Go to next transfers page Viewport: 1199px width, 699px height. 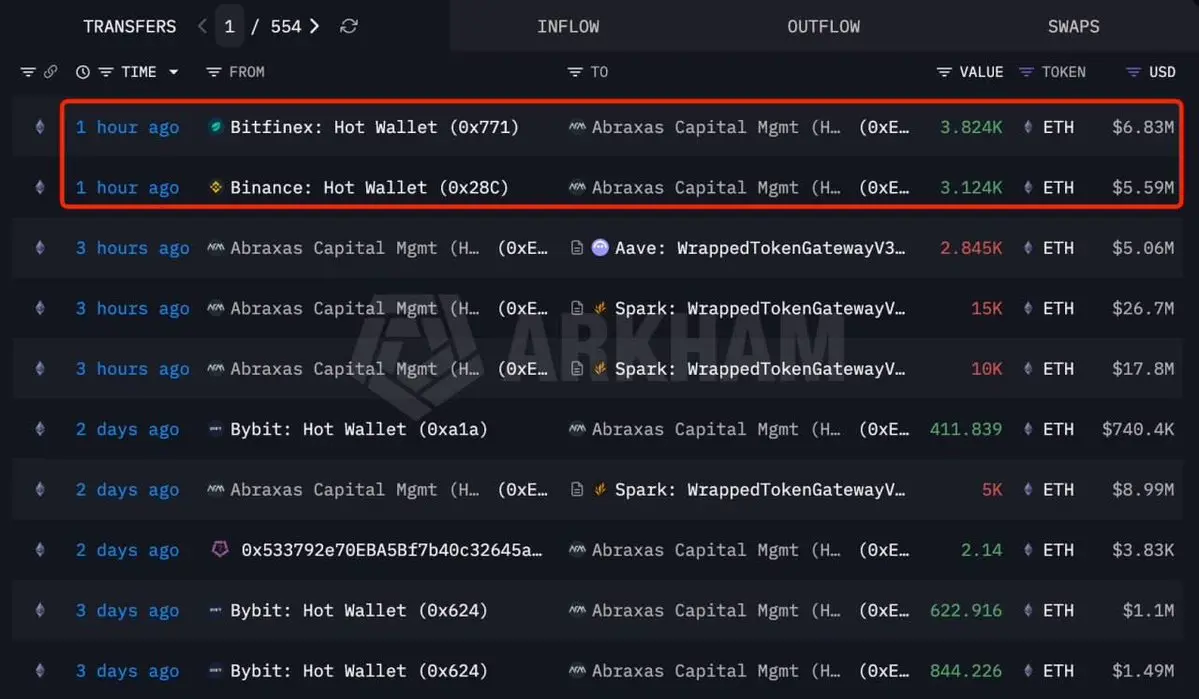pyautogui.click(x=314, y=26)
